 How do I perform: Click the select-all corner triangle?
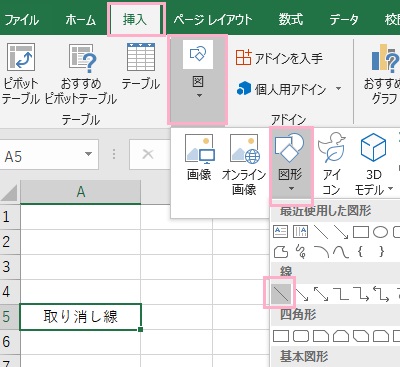coord(9,193)
